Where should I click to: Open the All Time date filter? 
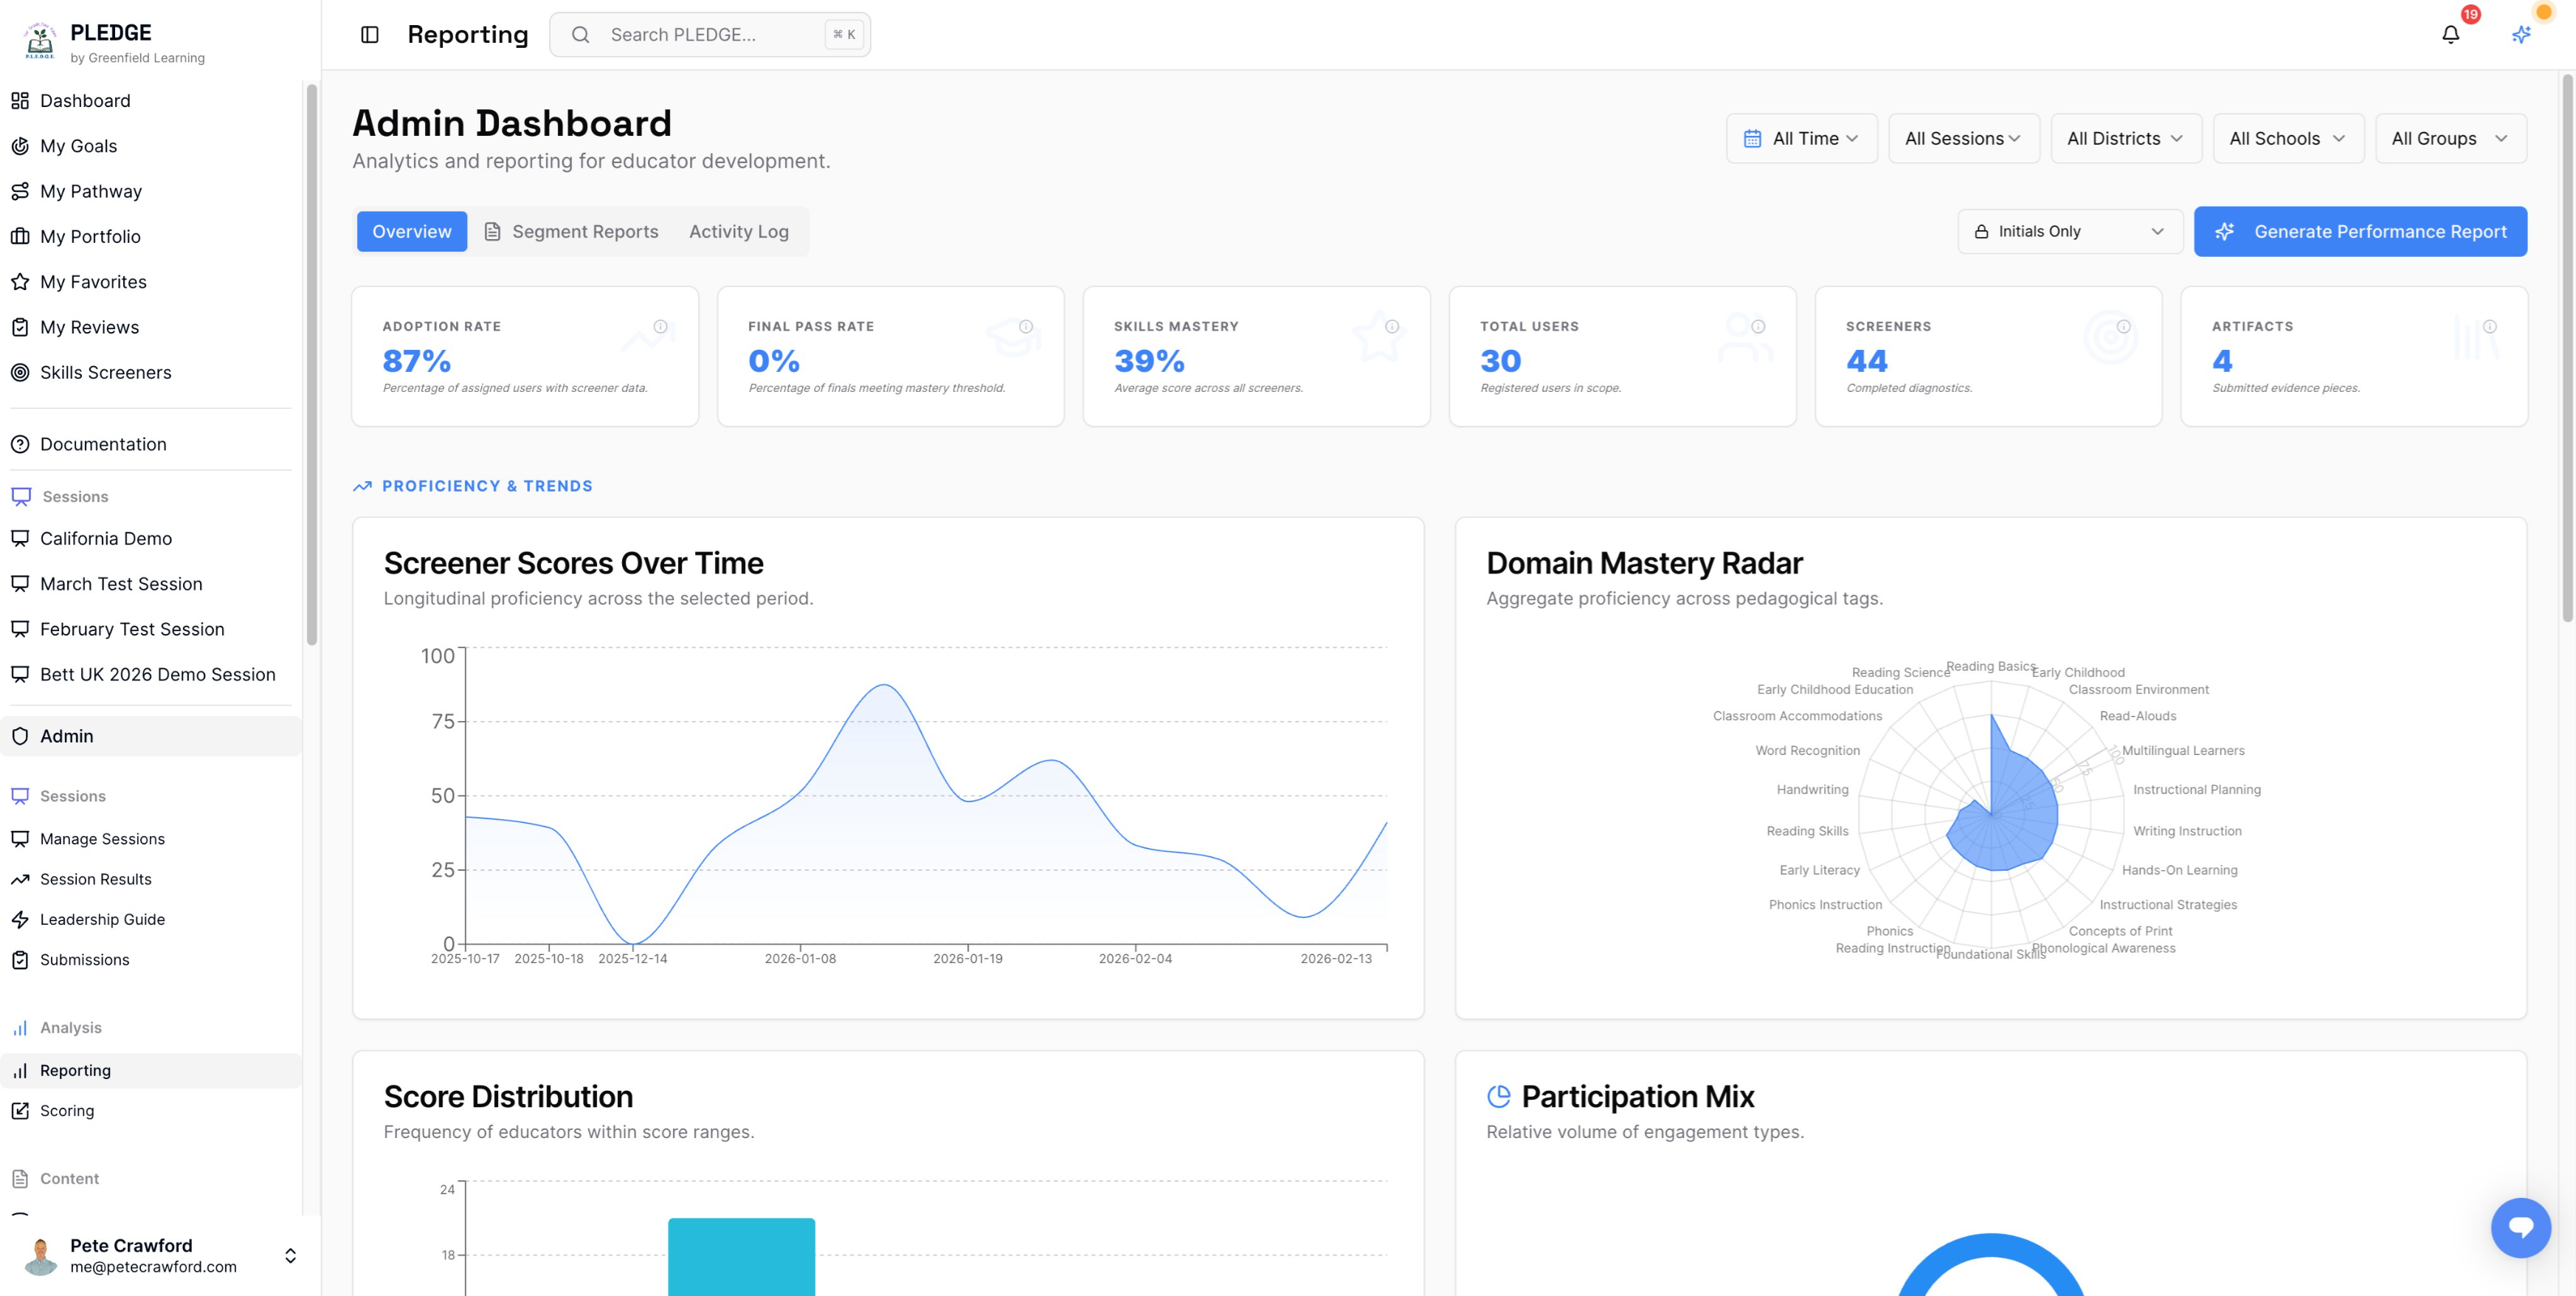click(x=1801, y=138)
